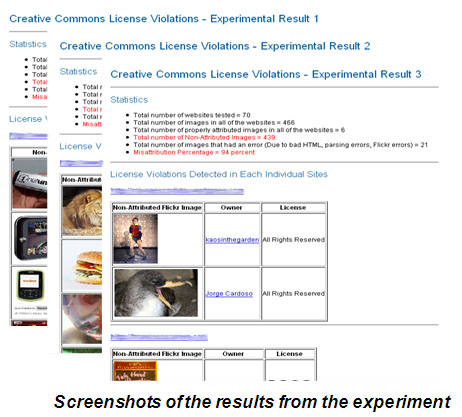Open the Jorge Cardoso owner link
The height and width of the screenshot is (417, 462).
pos(229,294)
